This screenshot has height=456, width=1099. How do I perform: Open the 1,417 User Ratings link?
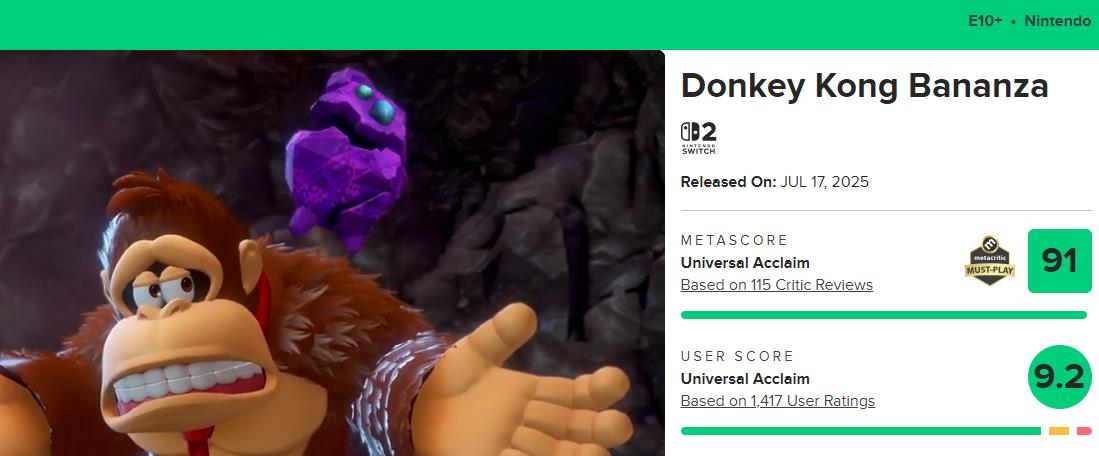click(777, 401)
